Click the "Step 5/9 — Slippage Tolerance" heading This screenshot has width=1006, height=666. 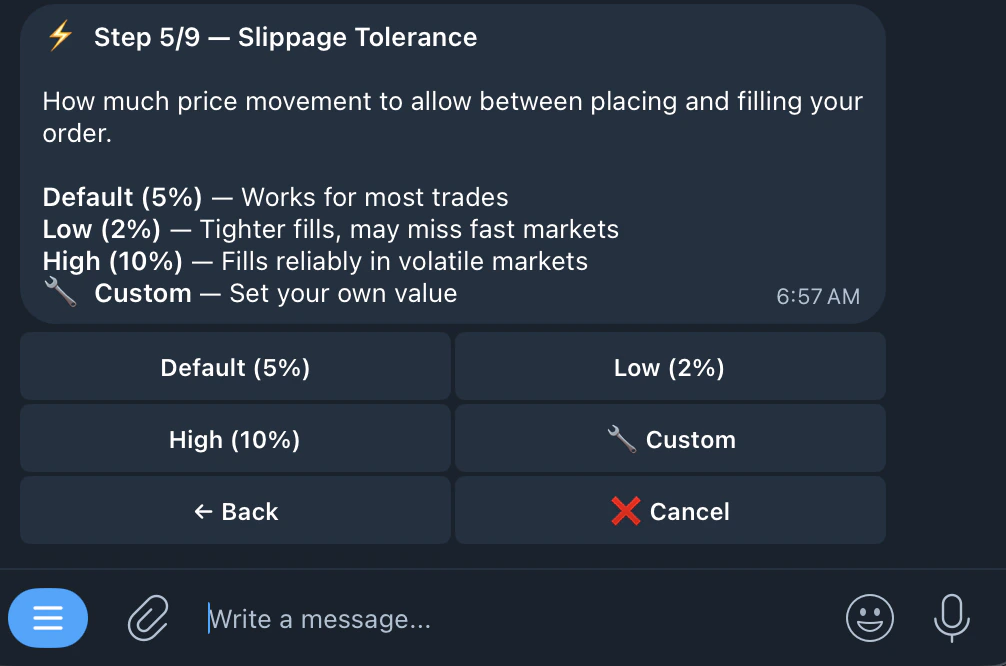click(285, 37)
